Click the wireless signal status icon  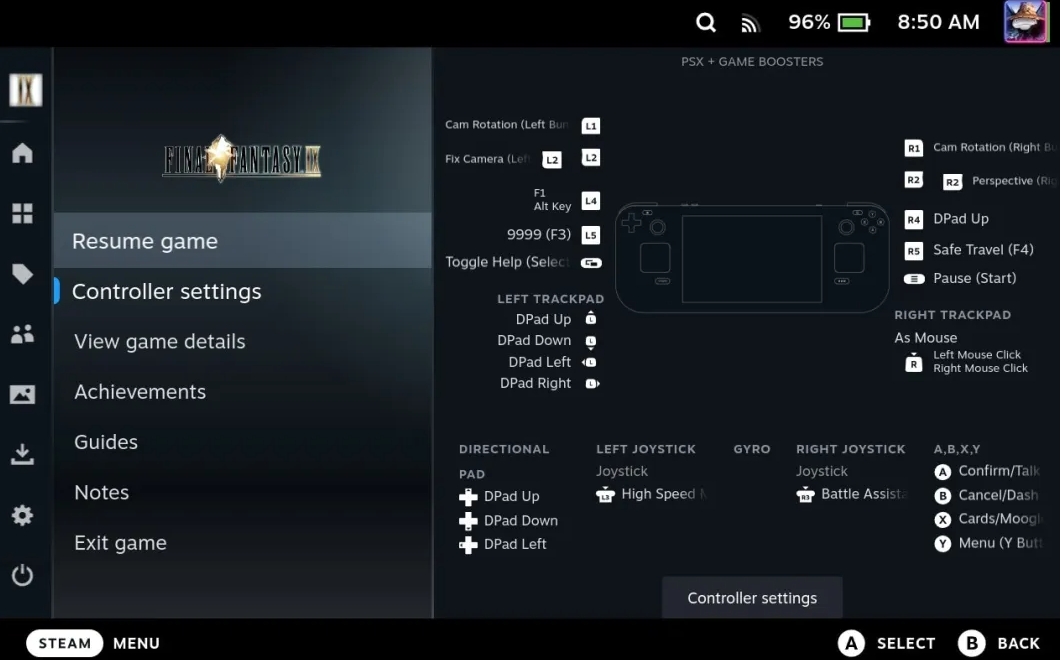(x=750, y=24)
